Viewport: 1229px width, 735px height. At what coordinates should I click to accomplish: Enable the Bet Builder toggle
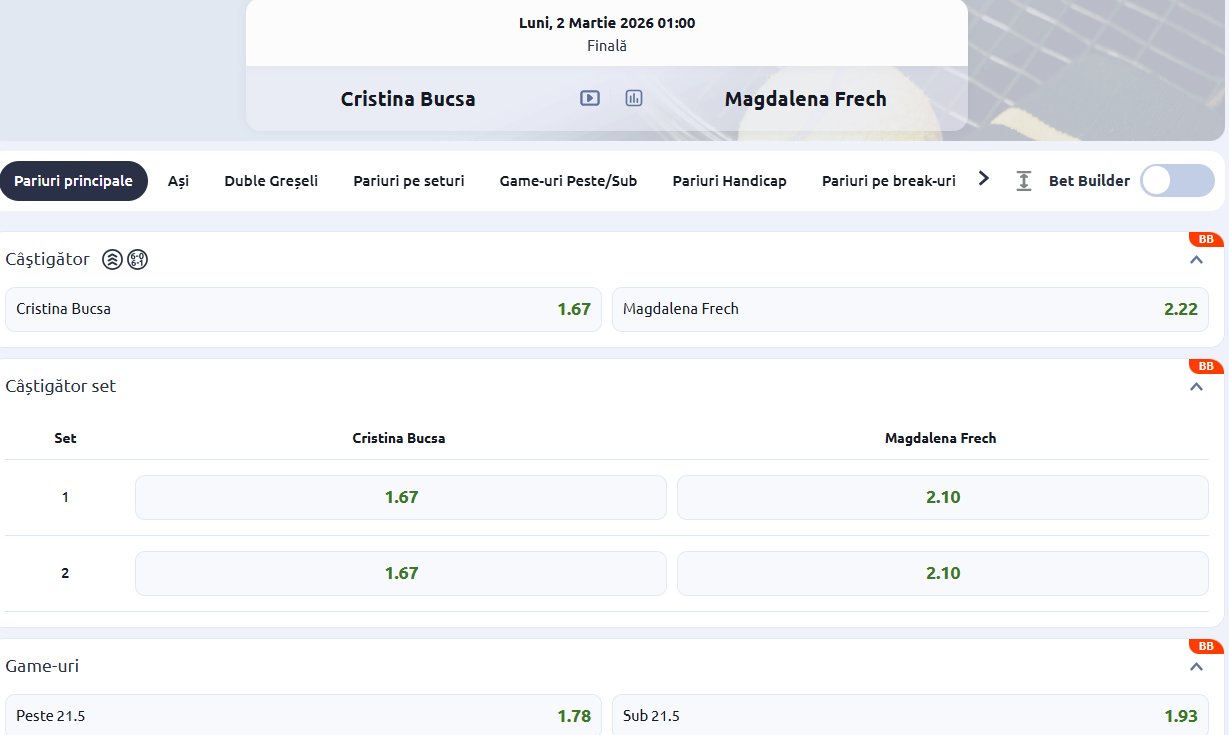[x=1177, y=181]
